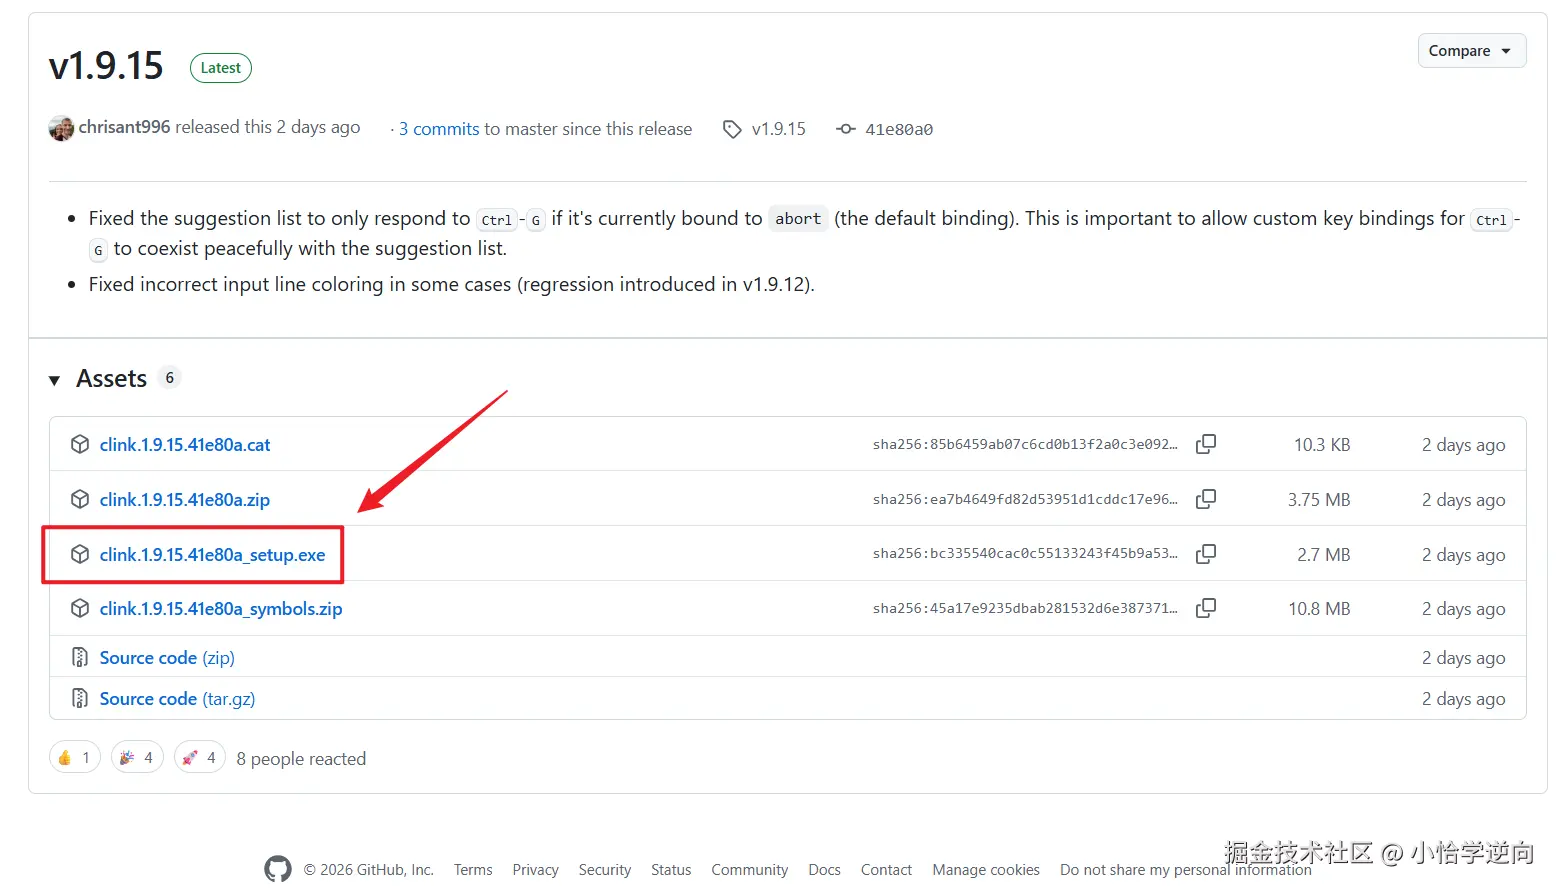Click the Assets heading text
The width and height of the screenshot is (1559, 891).
click(112, 379)
